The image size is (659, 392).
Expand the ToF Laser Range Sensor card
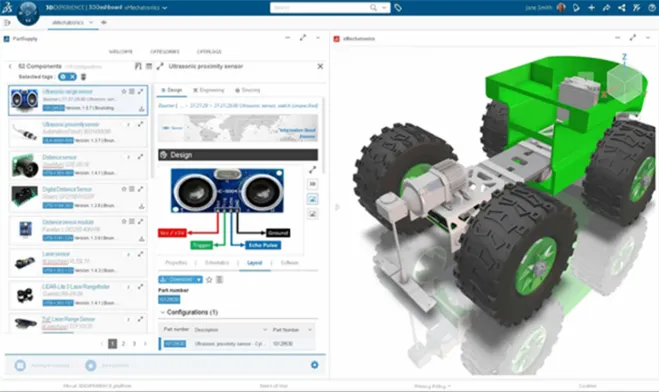click(x=140, y=319)
